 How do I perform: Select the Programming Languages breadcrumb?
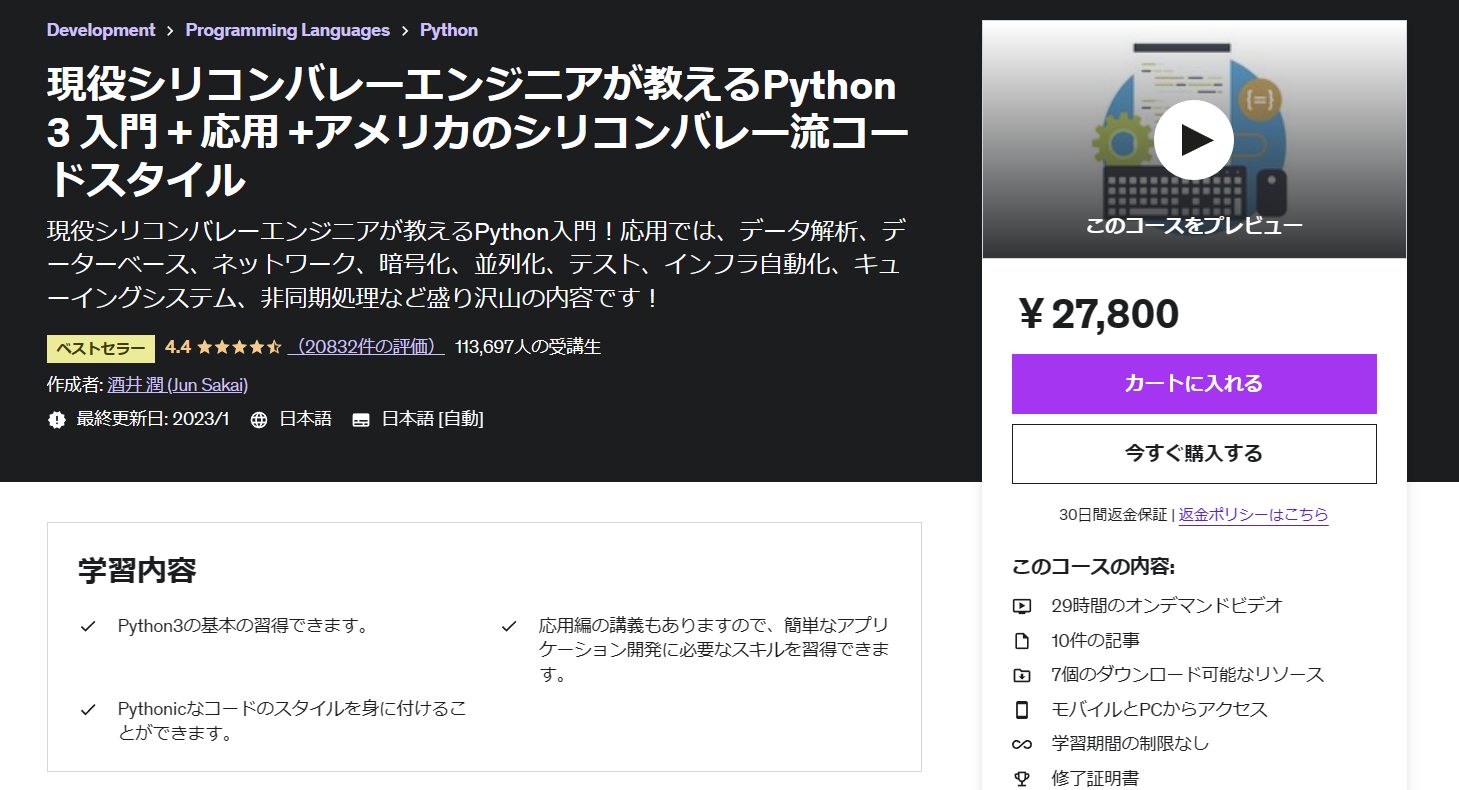(288, 30)
